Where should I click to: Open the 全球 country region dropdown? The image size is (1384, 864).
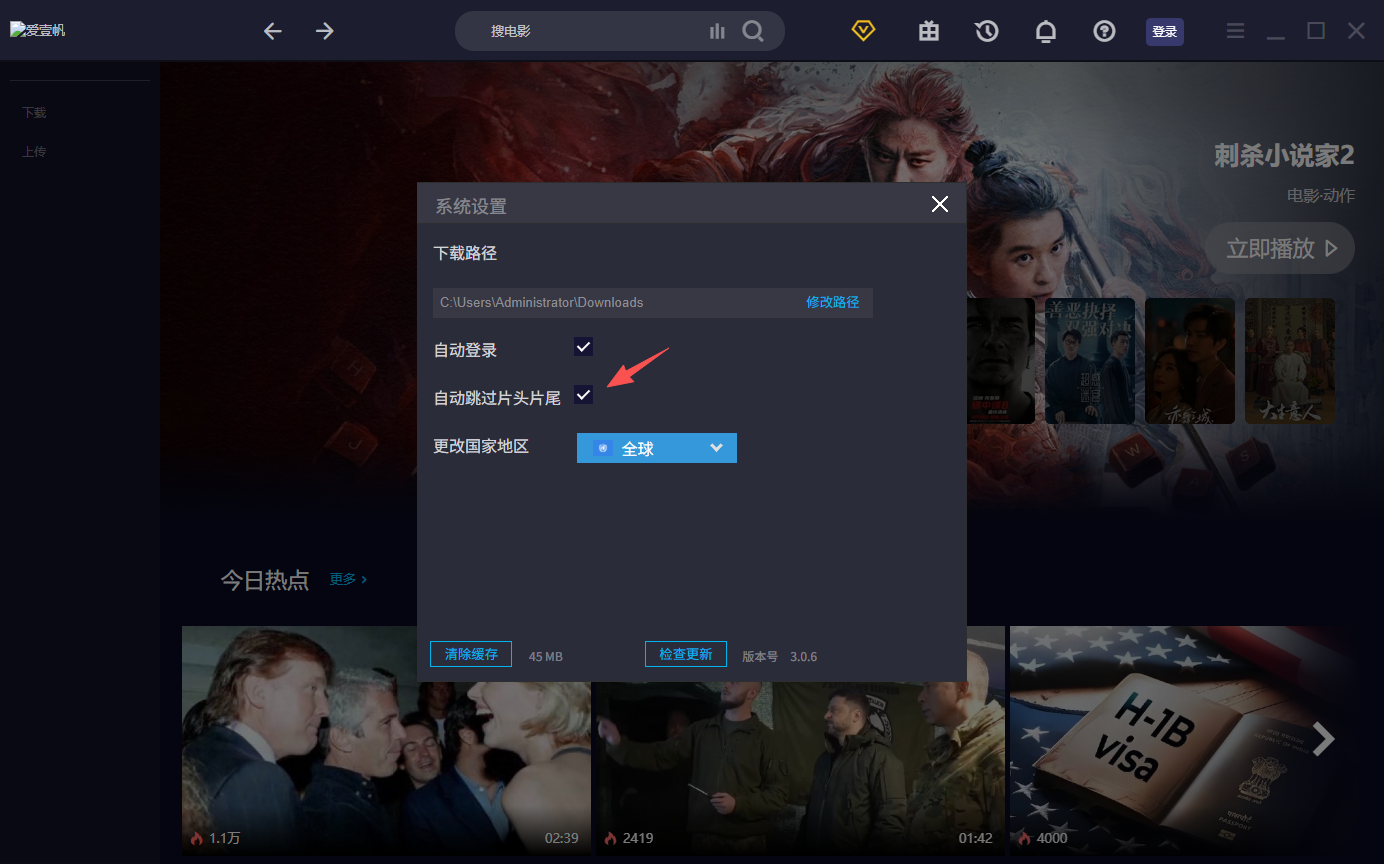[656, 448]
